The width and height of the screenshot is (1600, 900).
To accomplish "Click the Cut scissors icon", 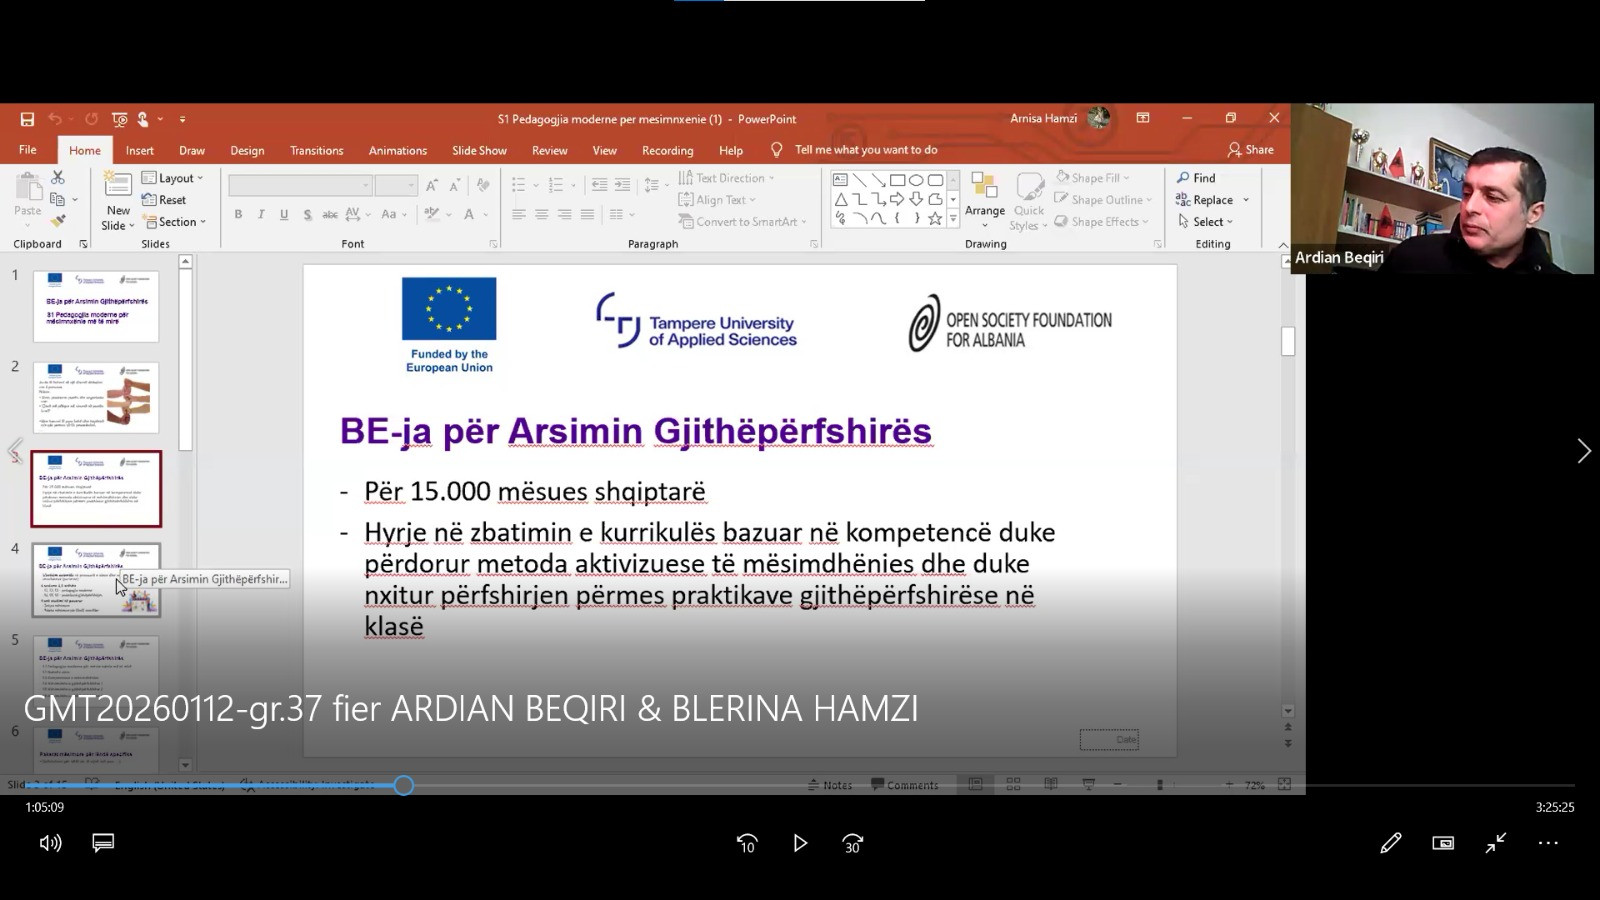I will (58, 177).
